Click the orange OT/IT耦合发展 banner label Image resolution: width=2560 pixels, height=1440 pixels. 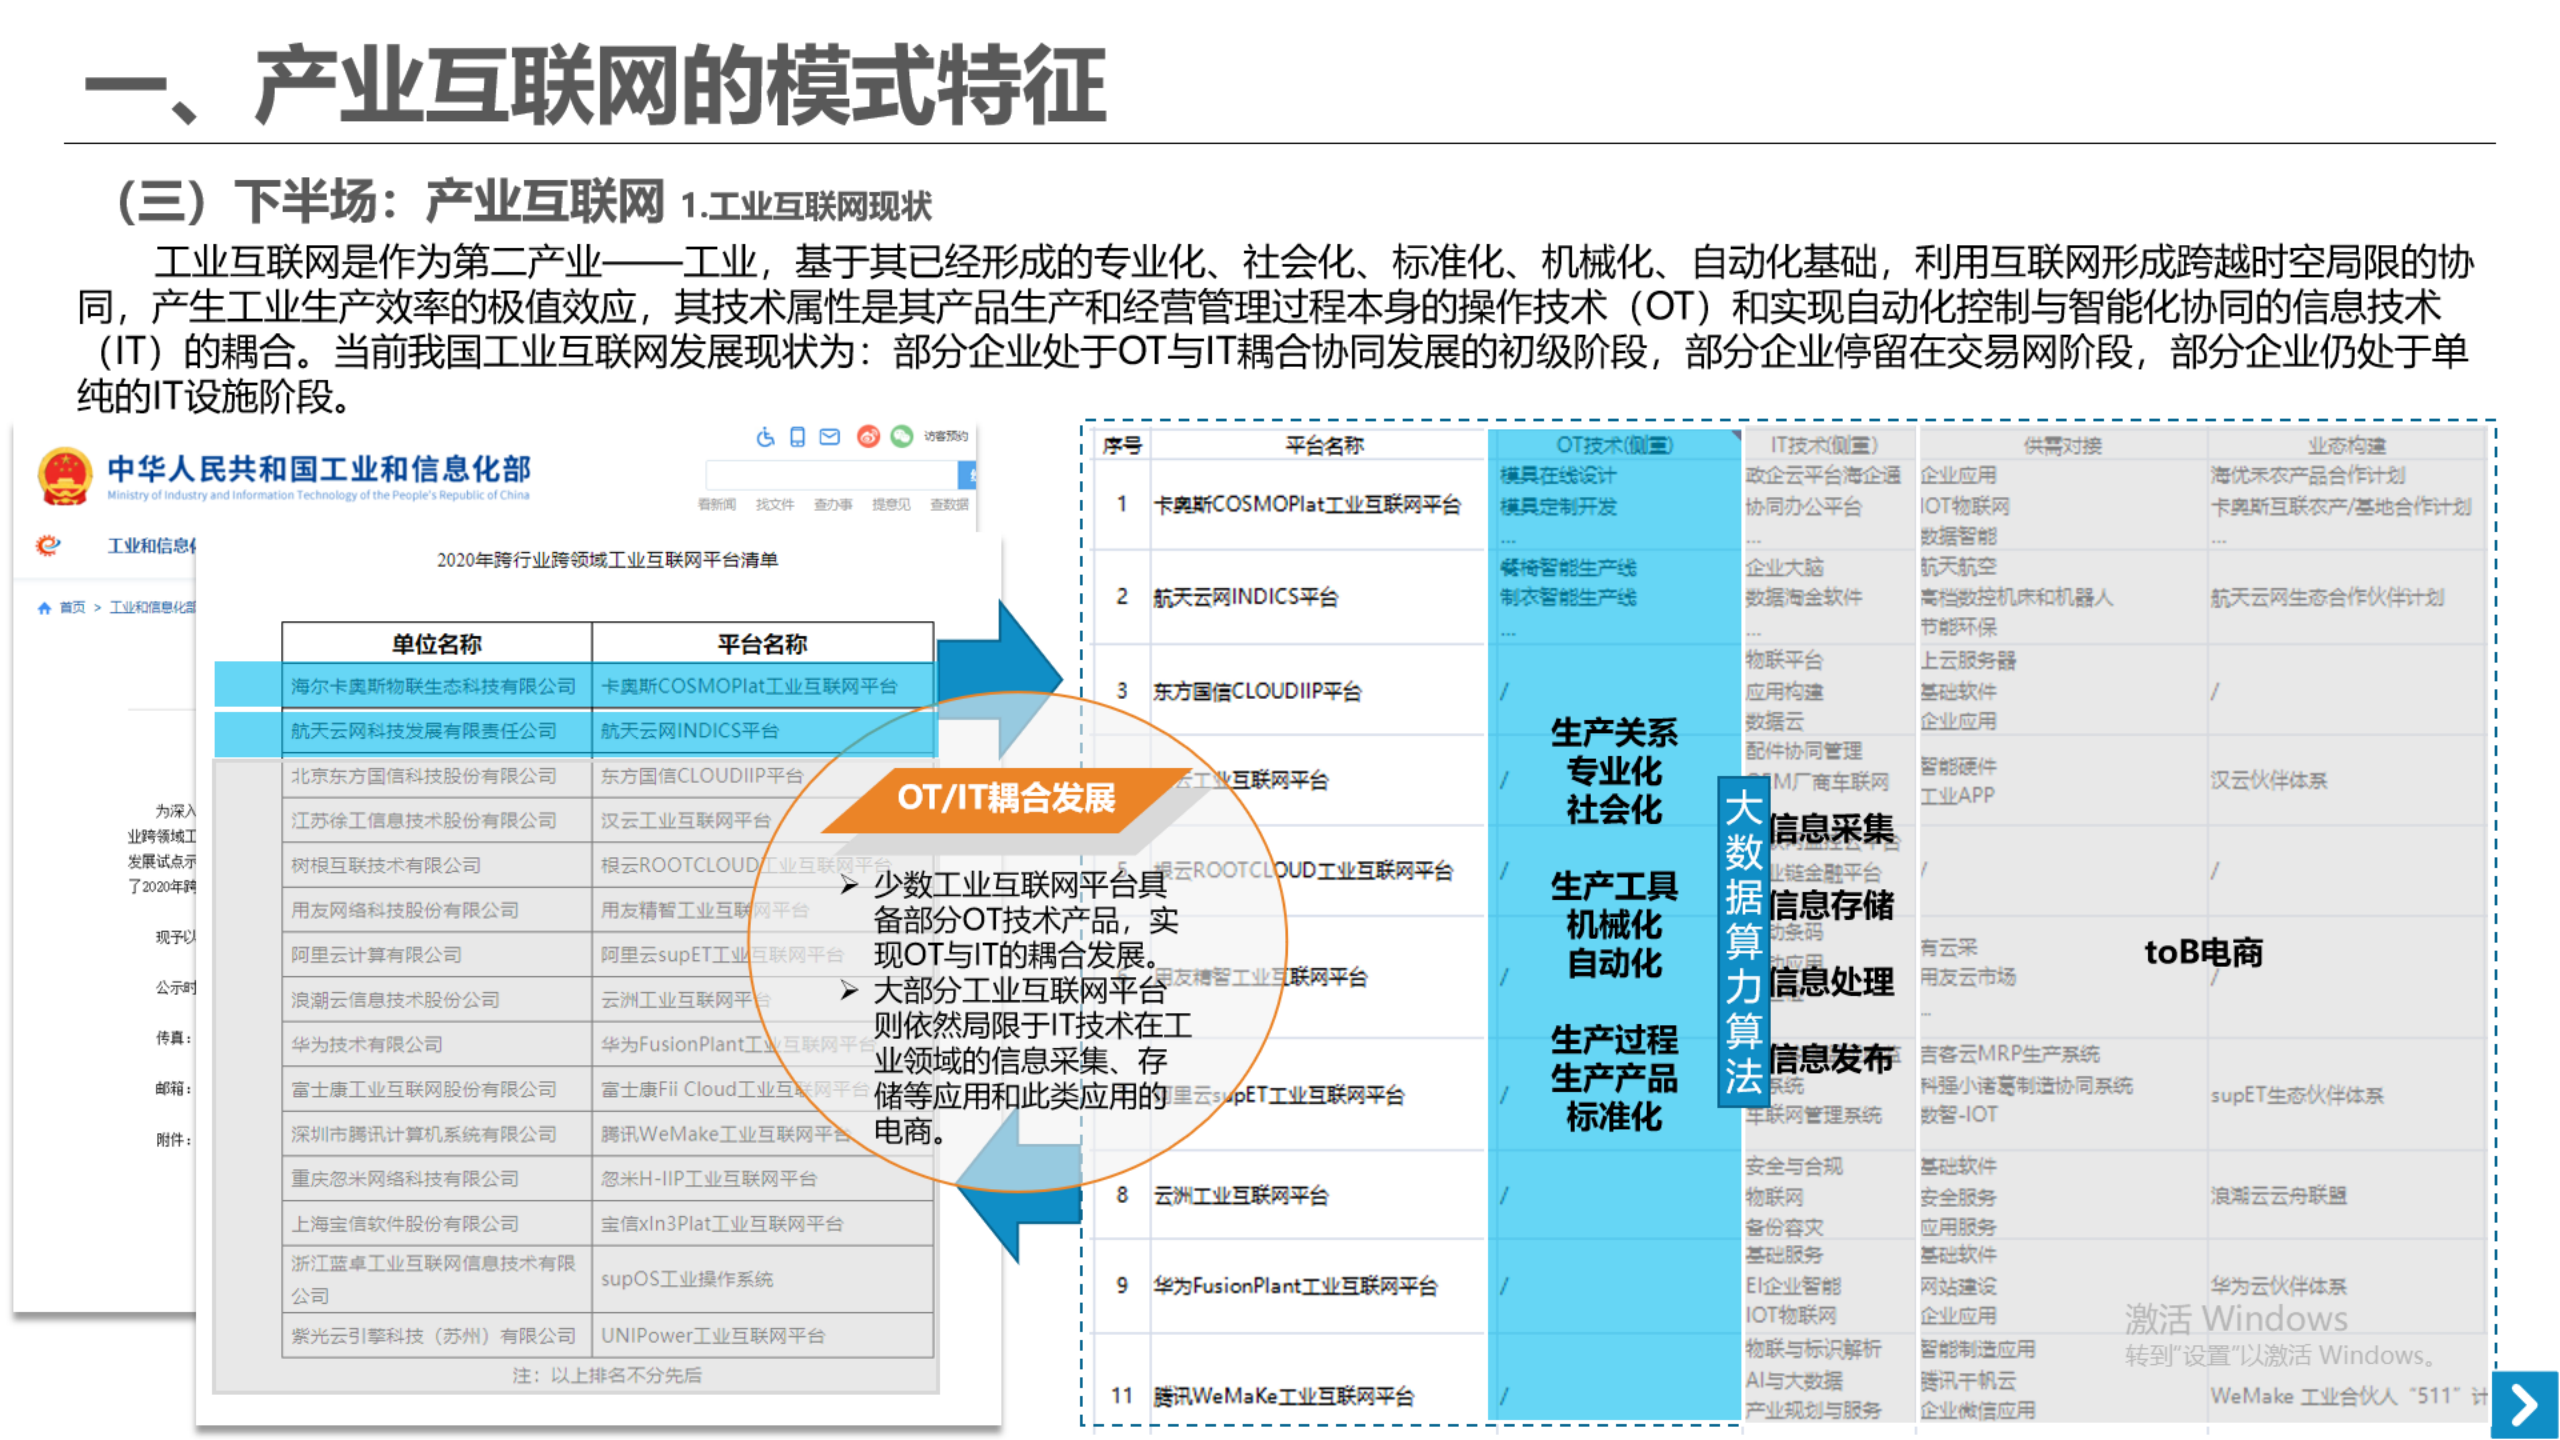point(1006,798)
